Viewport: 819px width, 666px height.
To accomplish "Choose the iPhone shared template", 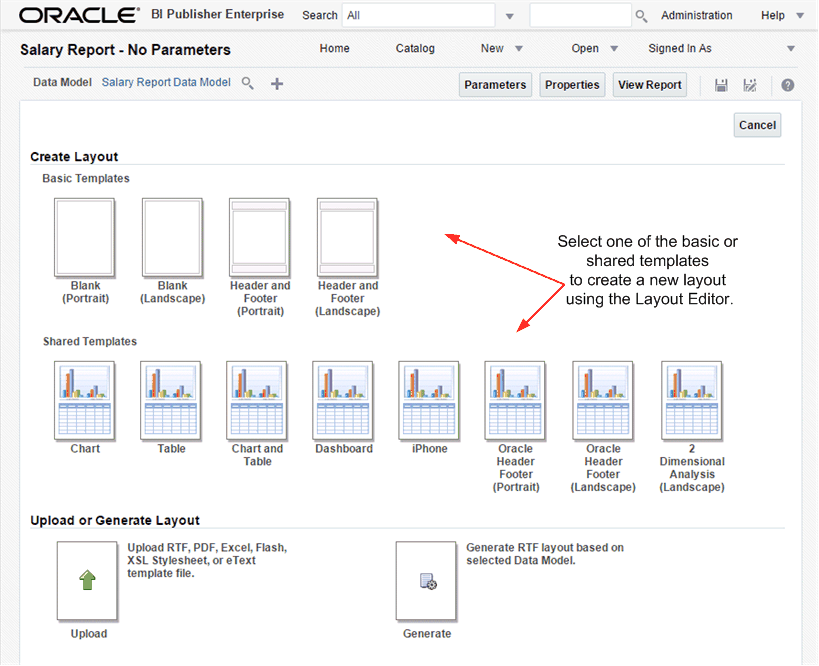I will (429, 401).
